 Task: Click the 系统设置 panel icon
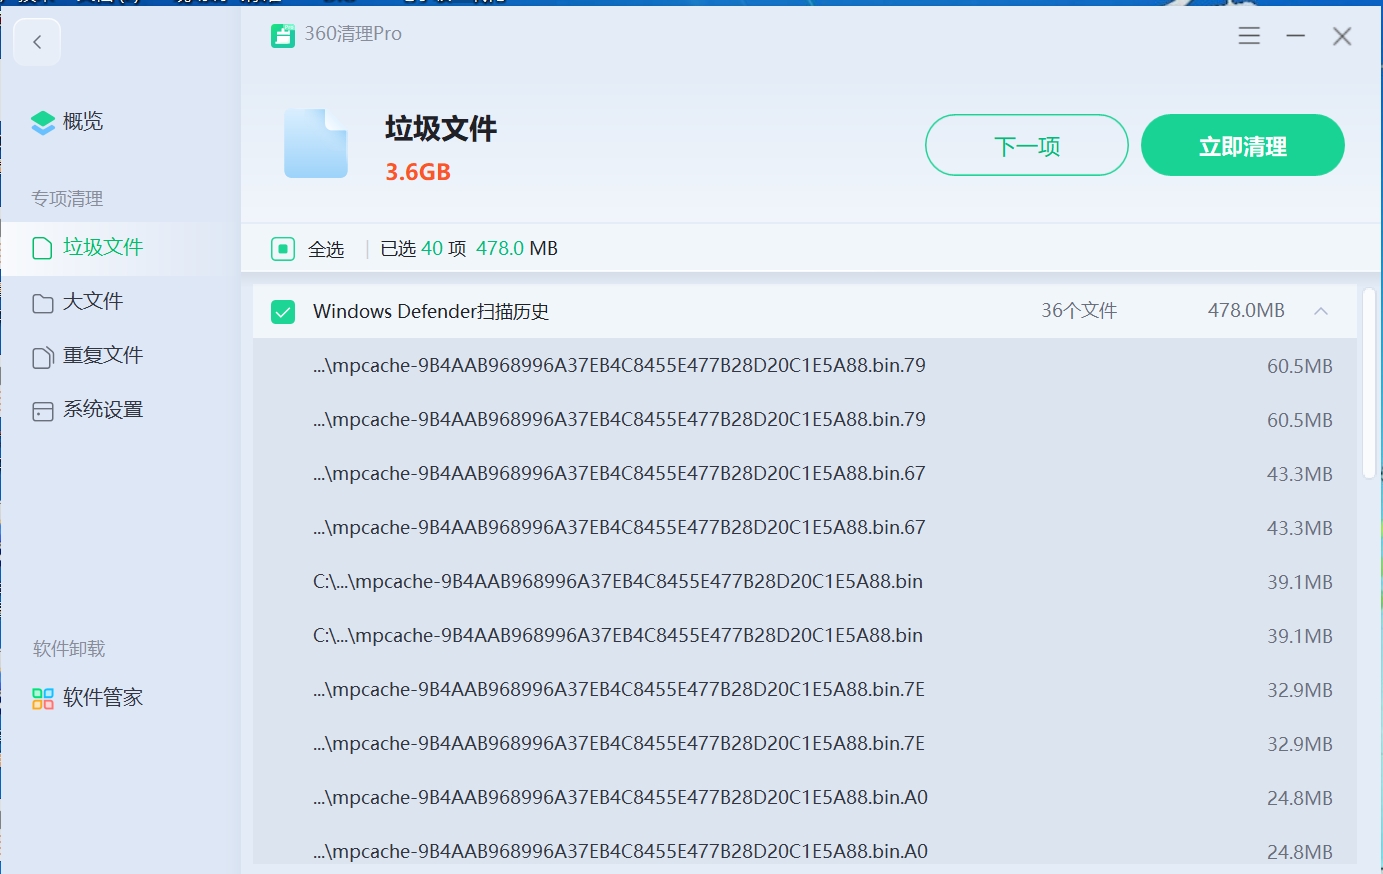pyautogui.click(x=42, y=411)
